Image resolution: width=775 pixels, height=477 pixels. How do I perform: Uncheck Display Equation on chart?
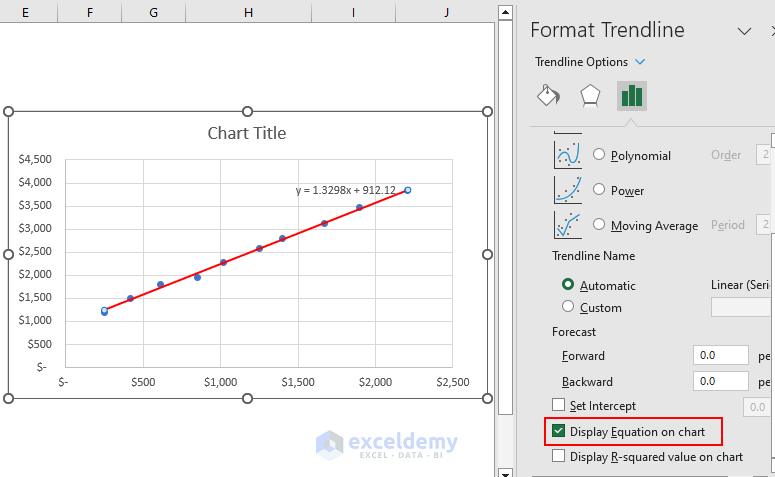[x=559, y=431]
